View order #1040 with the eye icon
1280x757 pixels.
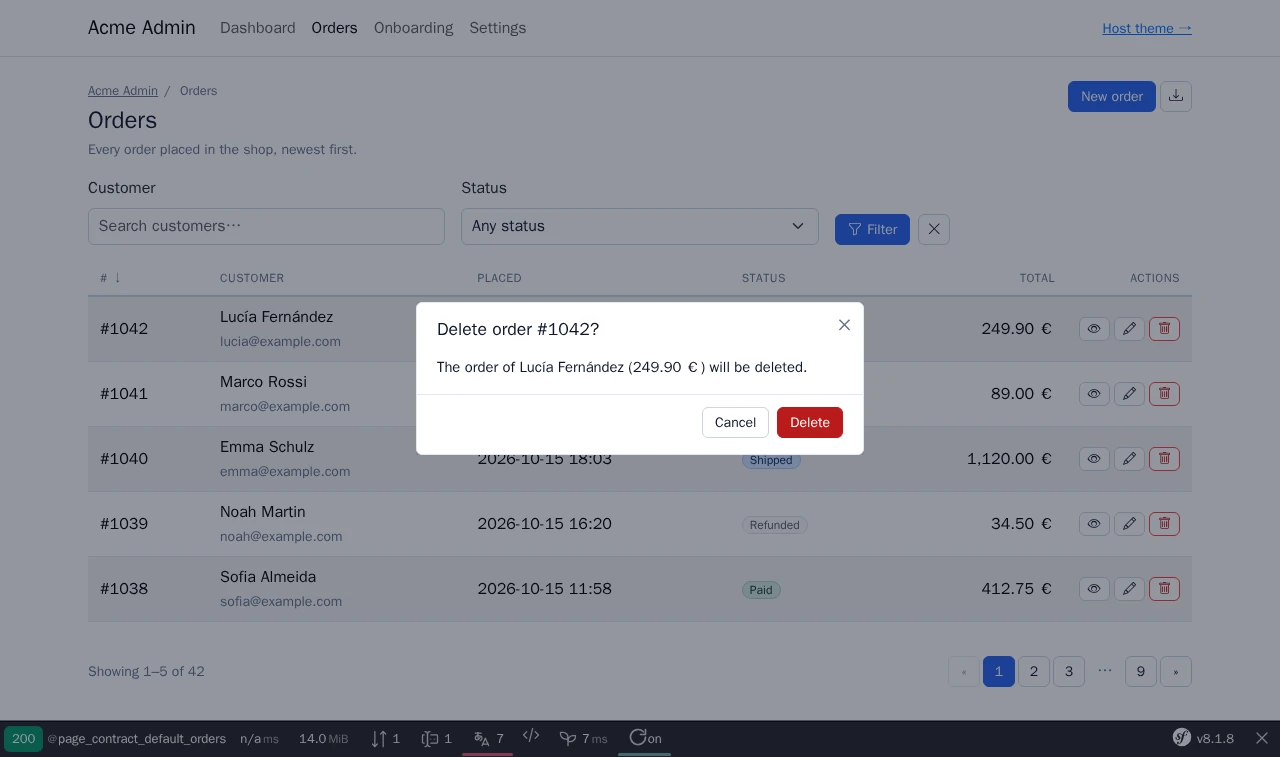point(1094,459)
